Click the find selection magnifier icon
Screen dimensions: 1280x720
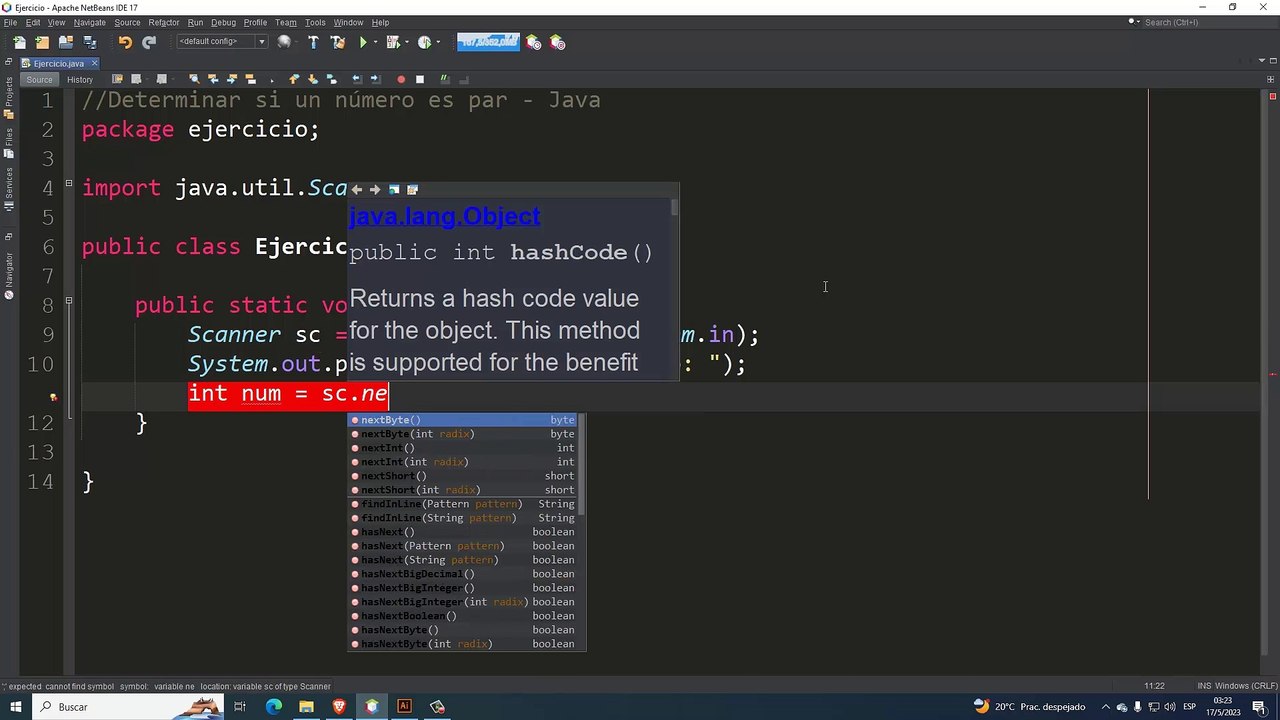click(x=194, y=79)
